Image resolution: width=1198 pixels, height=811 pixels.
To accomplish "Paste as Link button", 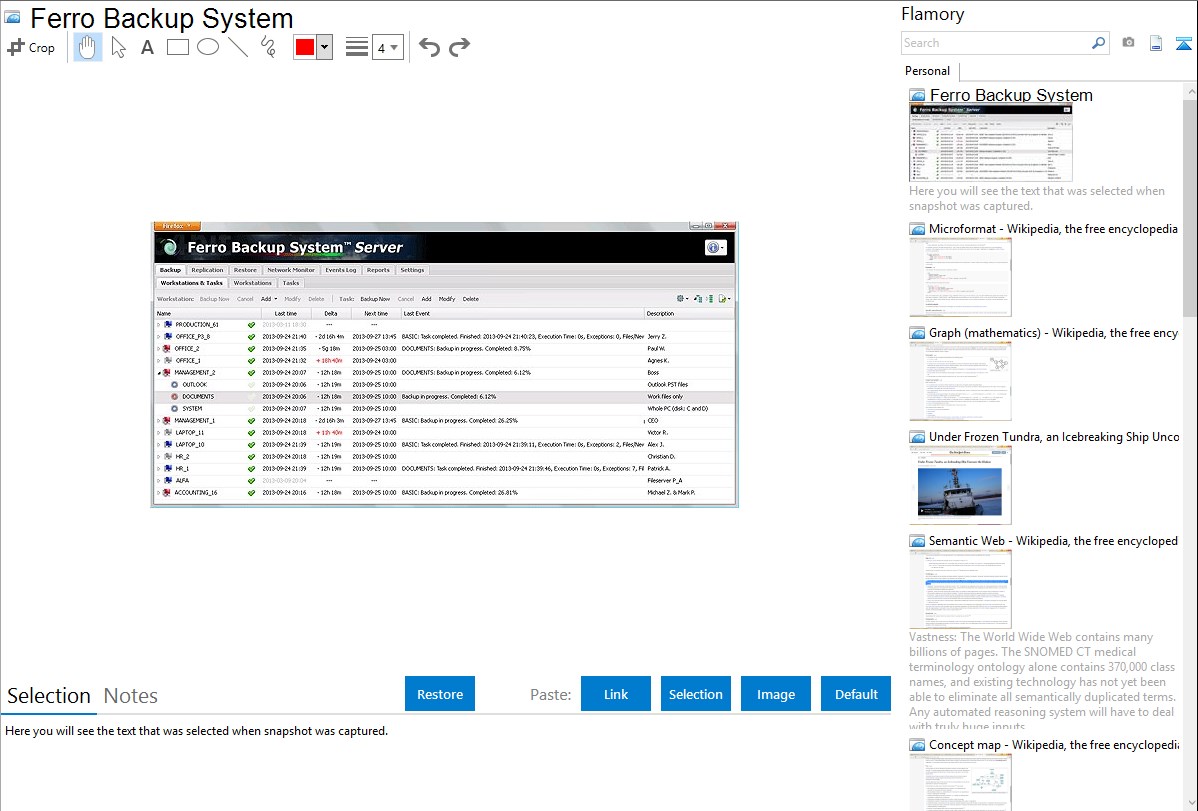I will (x=616, y=694).
